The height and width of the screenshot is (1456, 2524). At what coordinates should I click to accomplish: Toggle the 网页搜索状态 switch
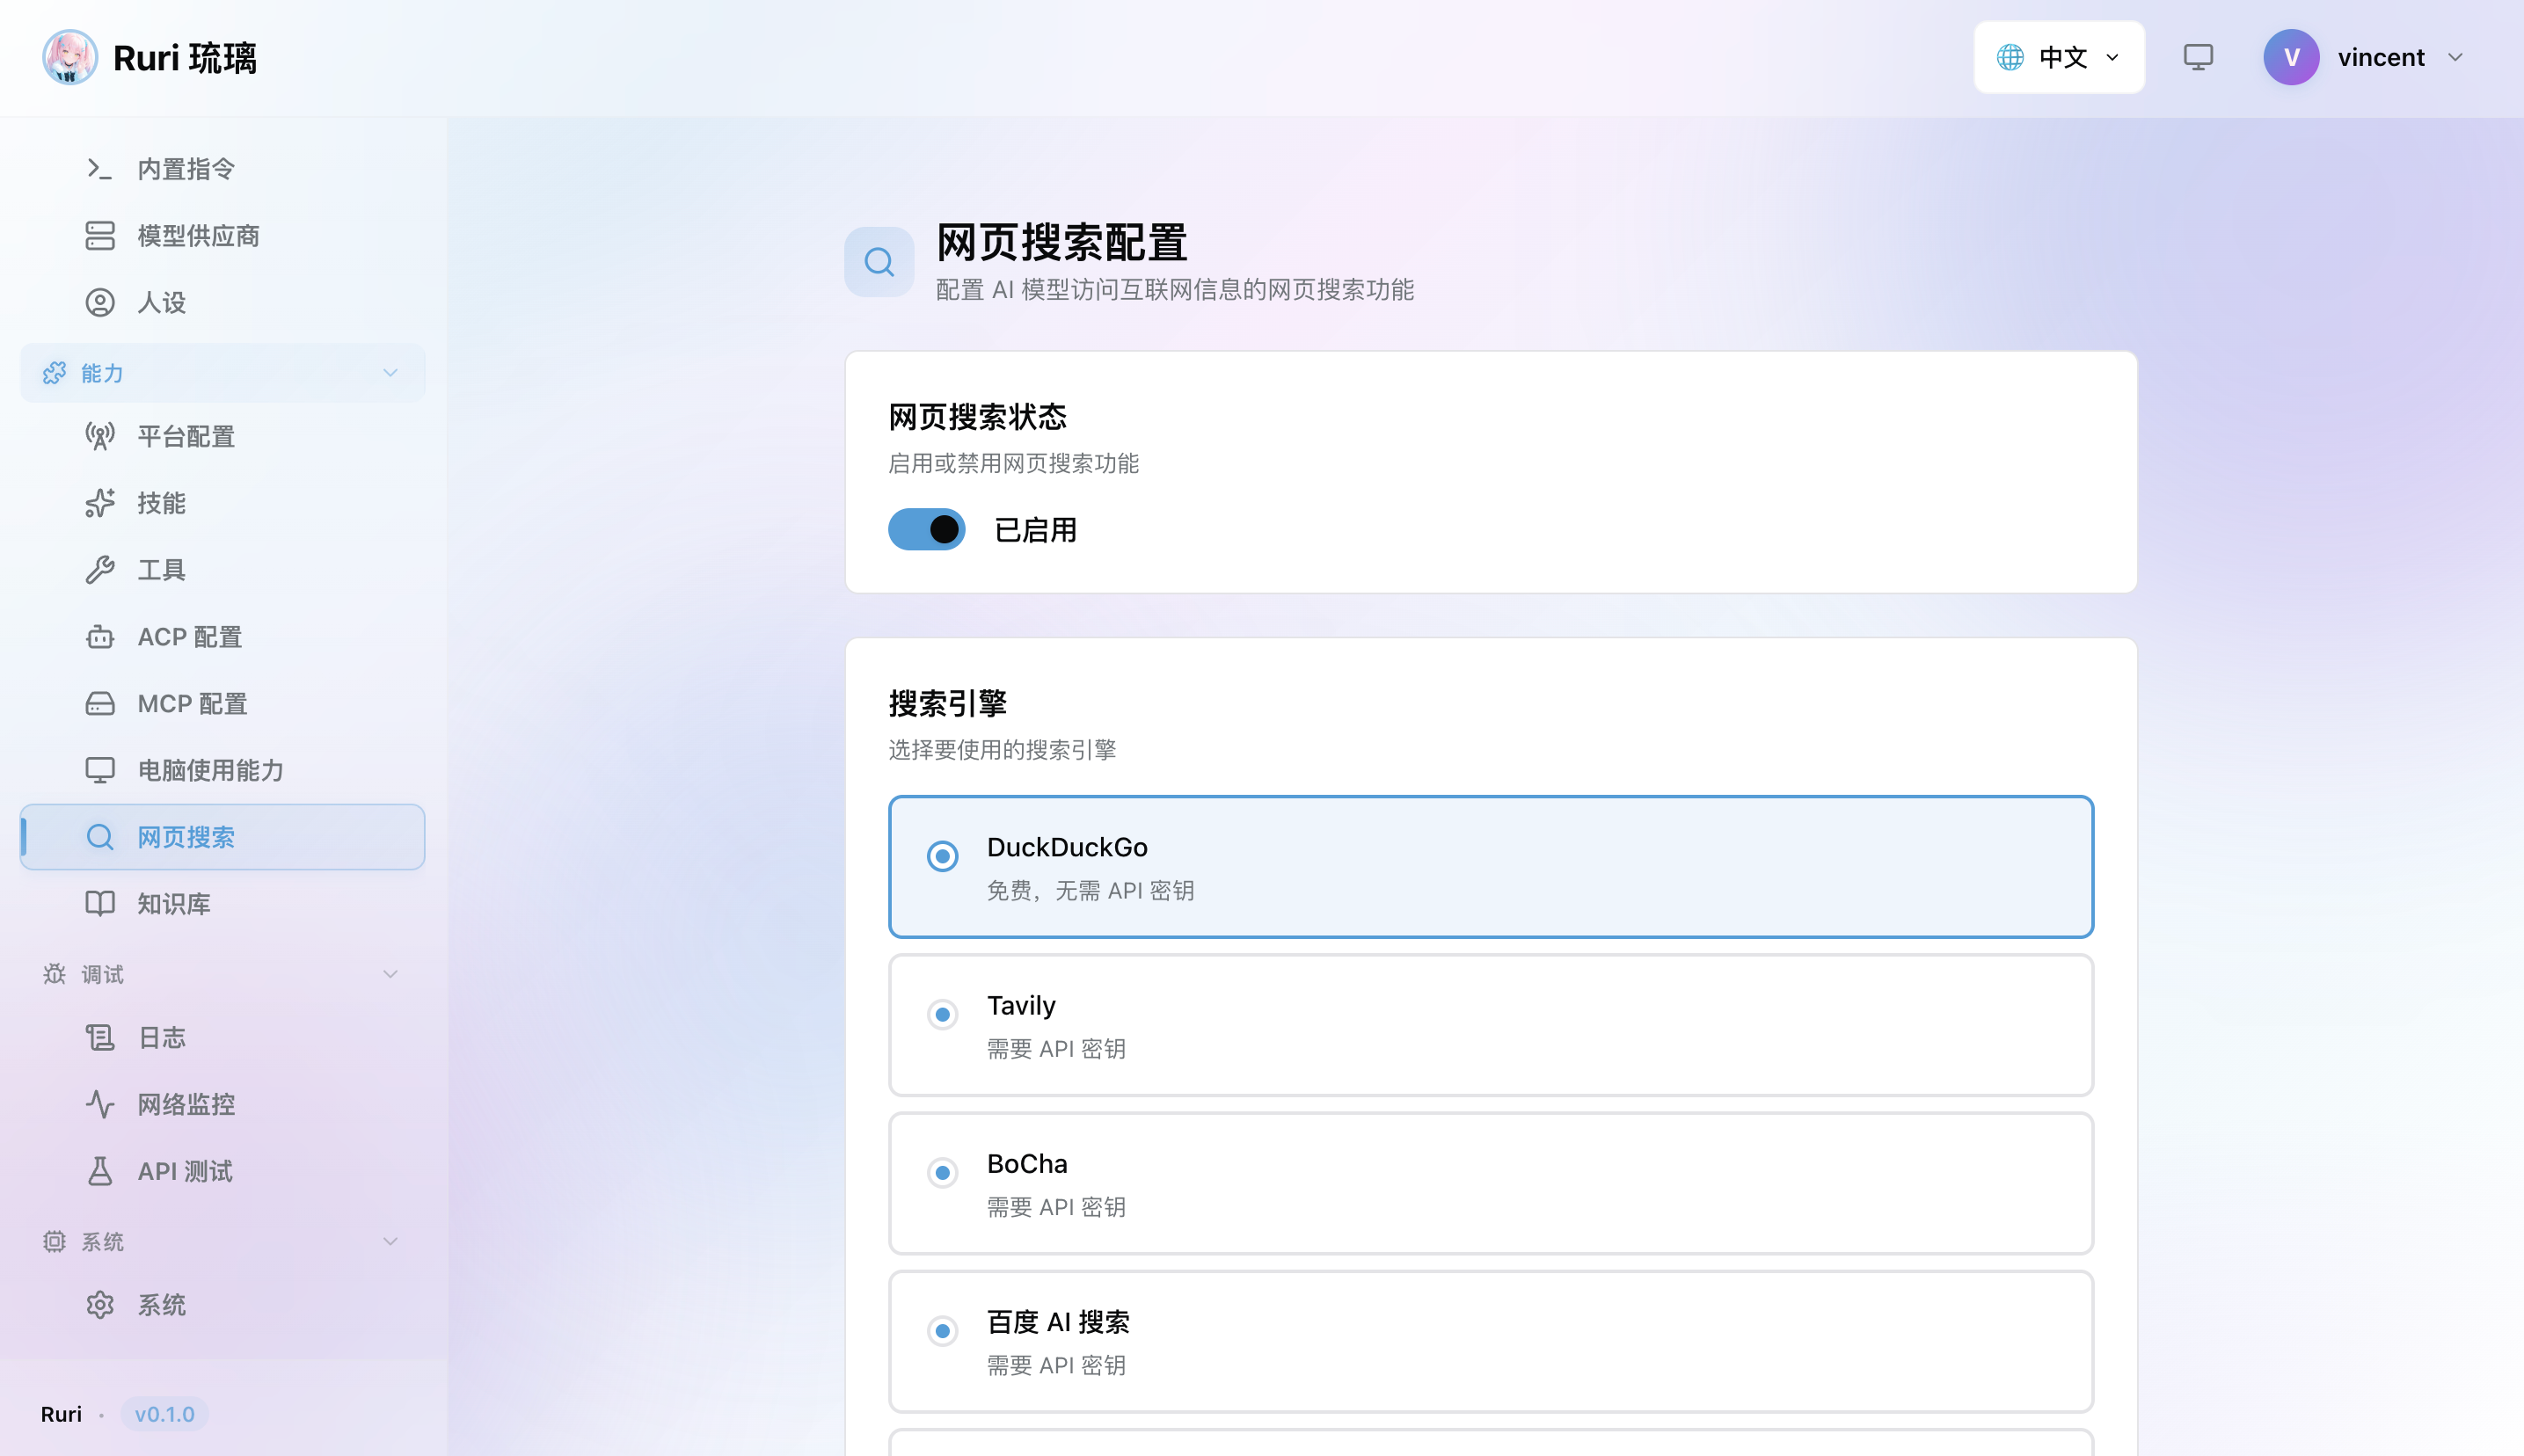[926, 530]
